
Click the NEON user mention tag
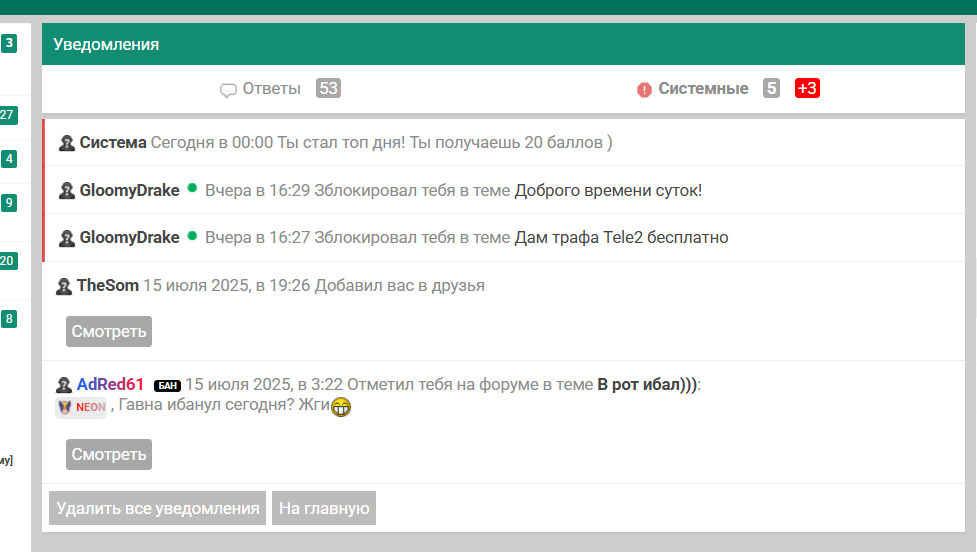click(x=81, y=407)
